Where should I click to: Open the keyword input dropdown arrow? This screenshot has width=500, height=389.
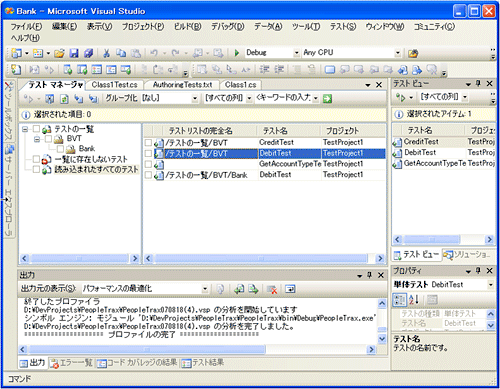(315, 99)
